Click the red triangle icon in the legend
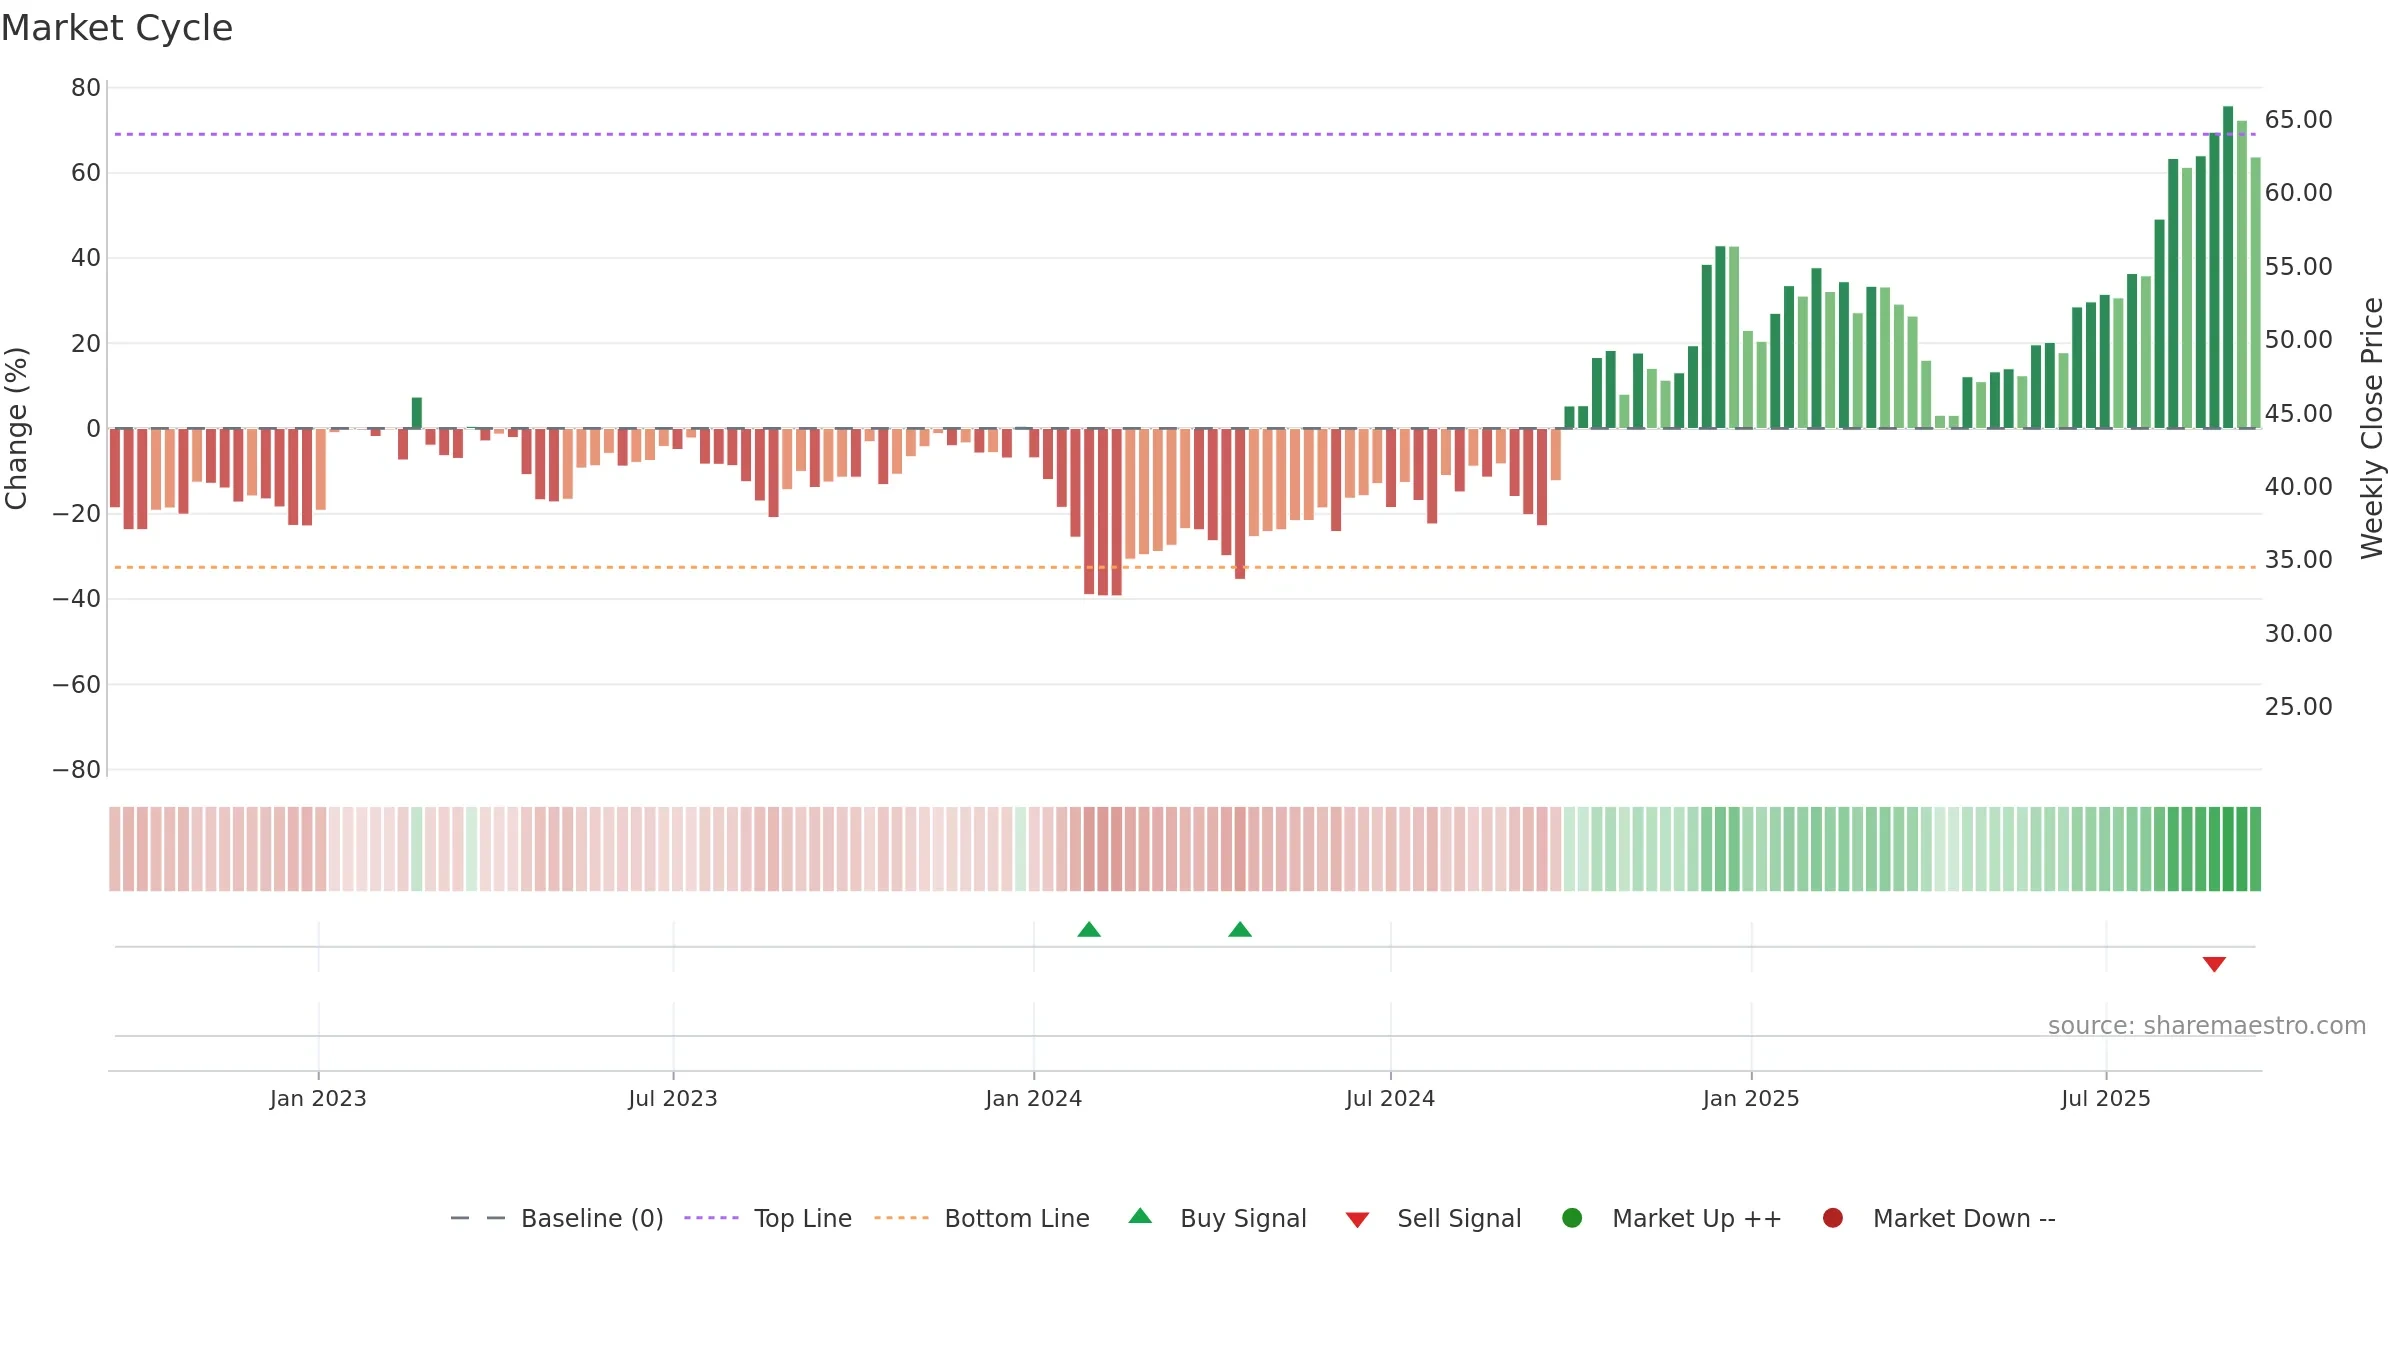Viewport: 2400px width, 1350px height. pos(1357,1220)
